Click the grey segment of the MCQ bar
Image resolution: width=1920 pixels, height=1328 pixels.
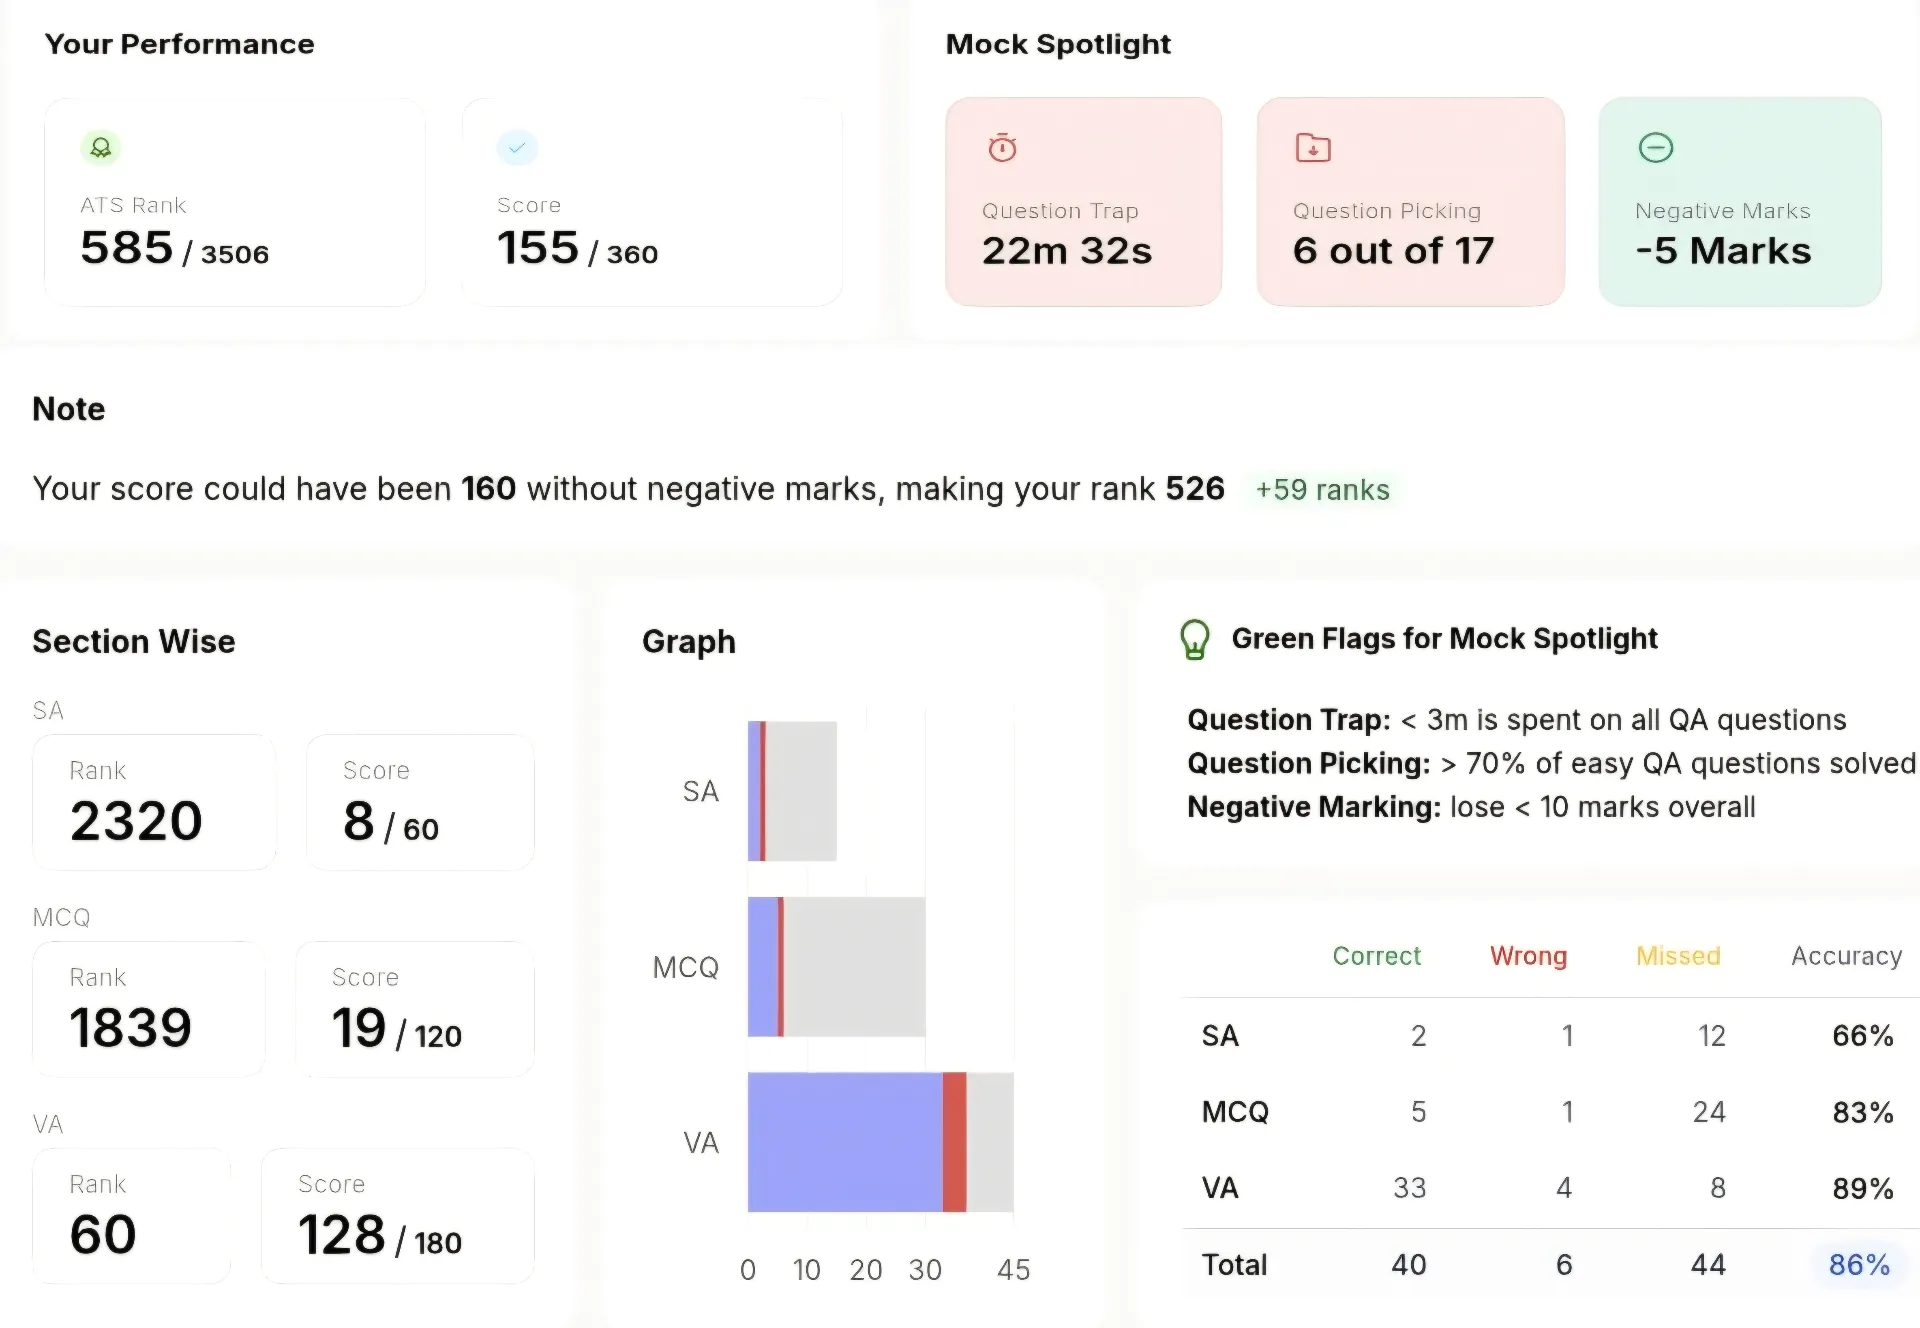point(854,967)
